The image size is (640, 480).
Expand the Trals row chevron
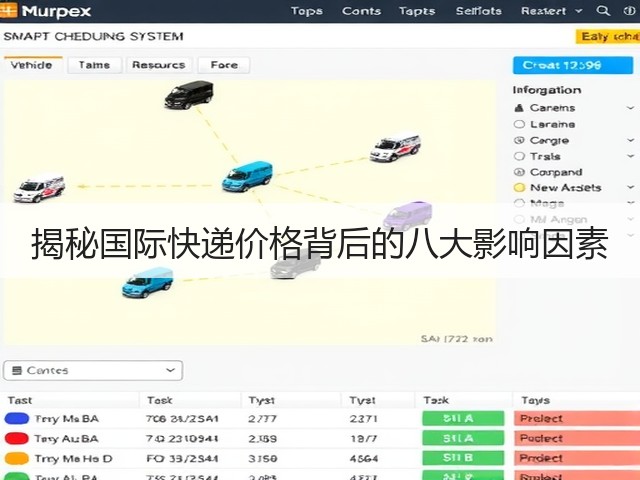click(631, 156)
